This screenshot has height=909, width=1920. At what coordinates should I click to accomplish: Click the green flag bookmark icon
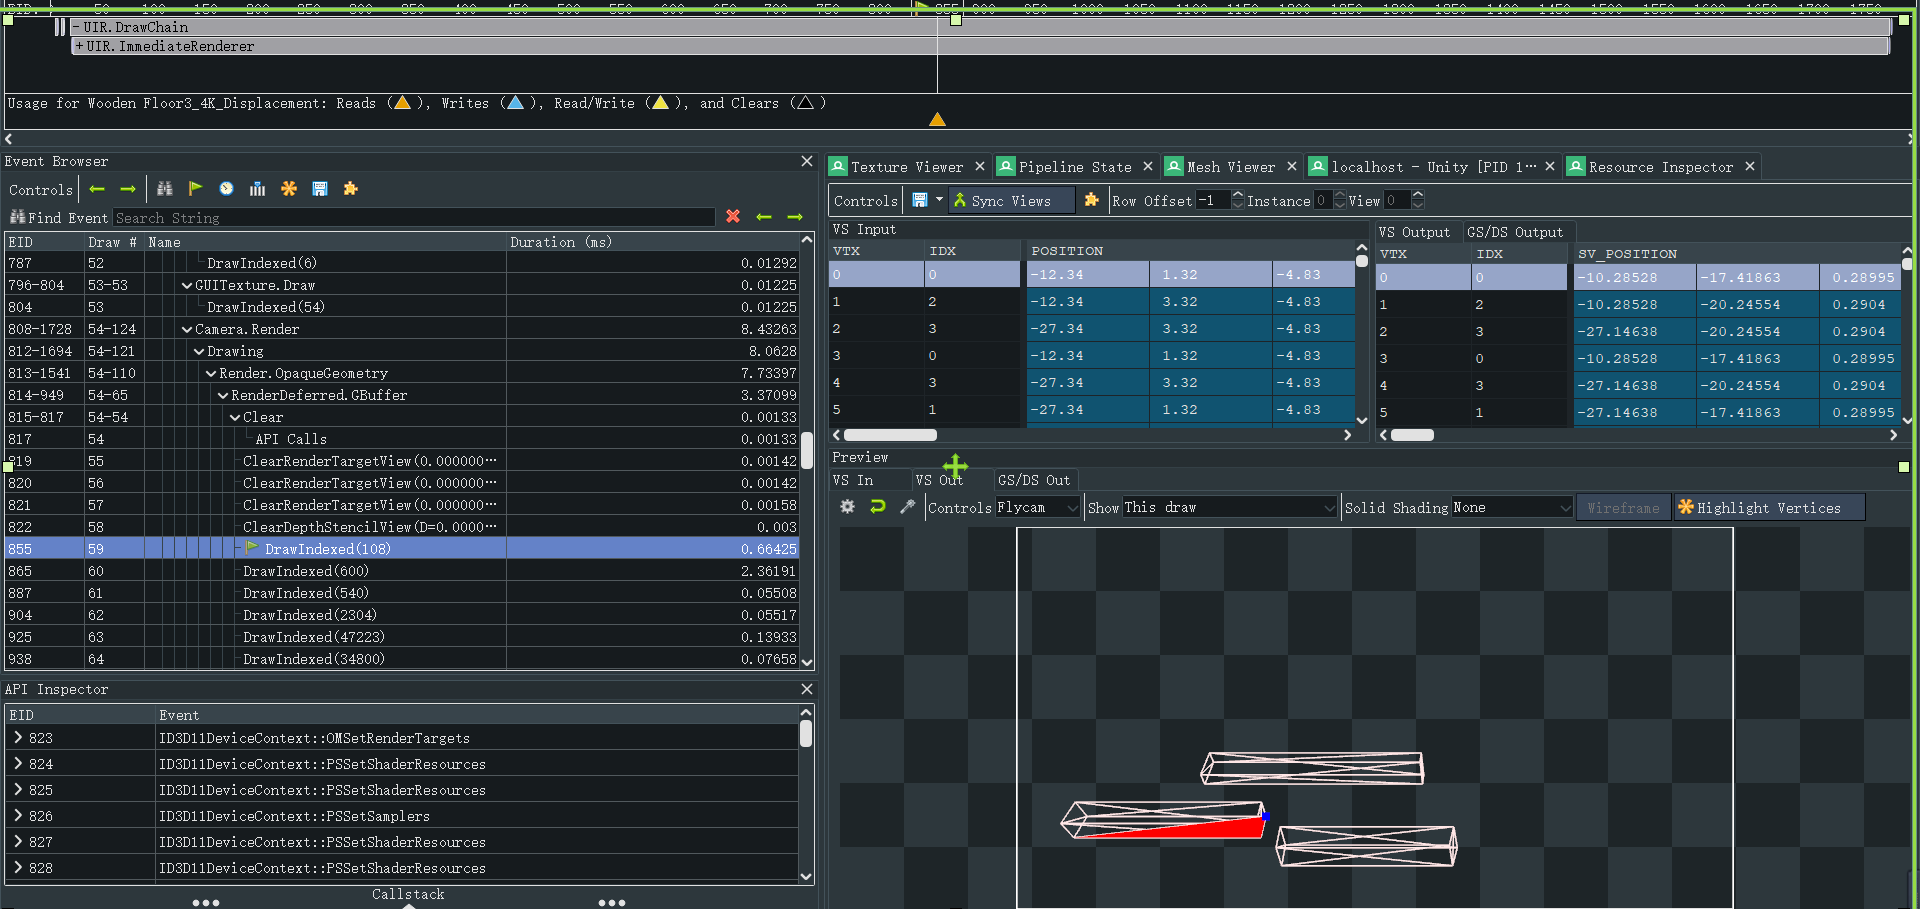[x=196, y=189]
